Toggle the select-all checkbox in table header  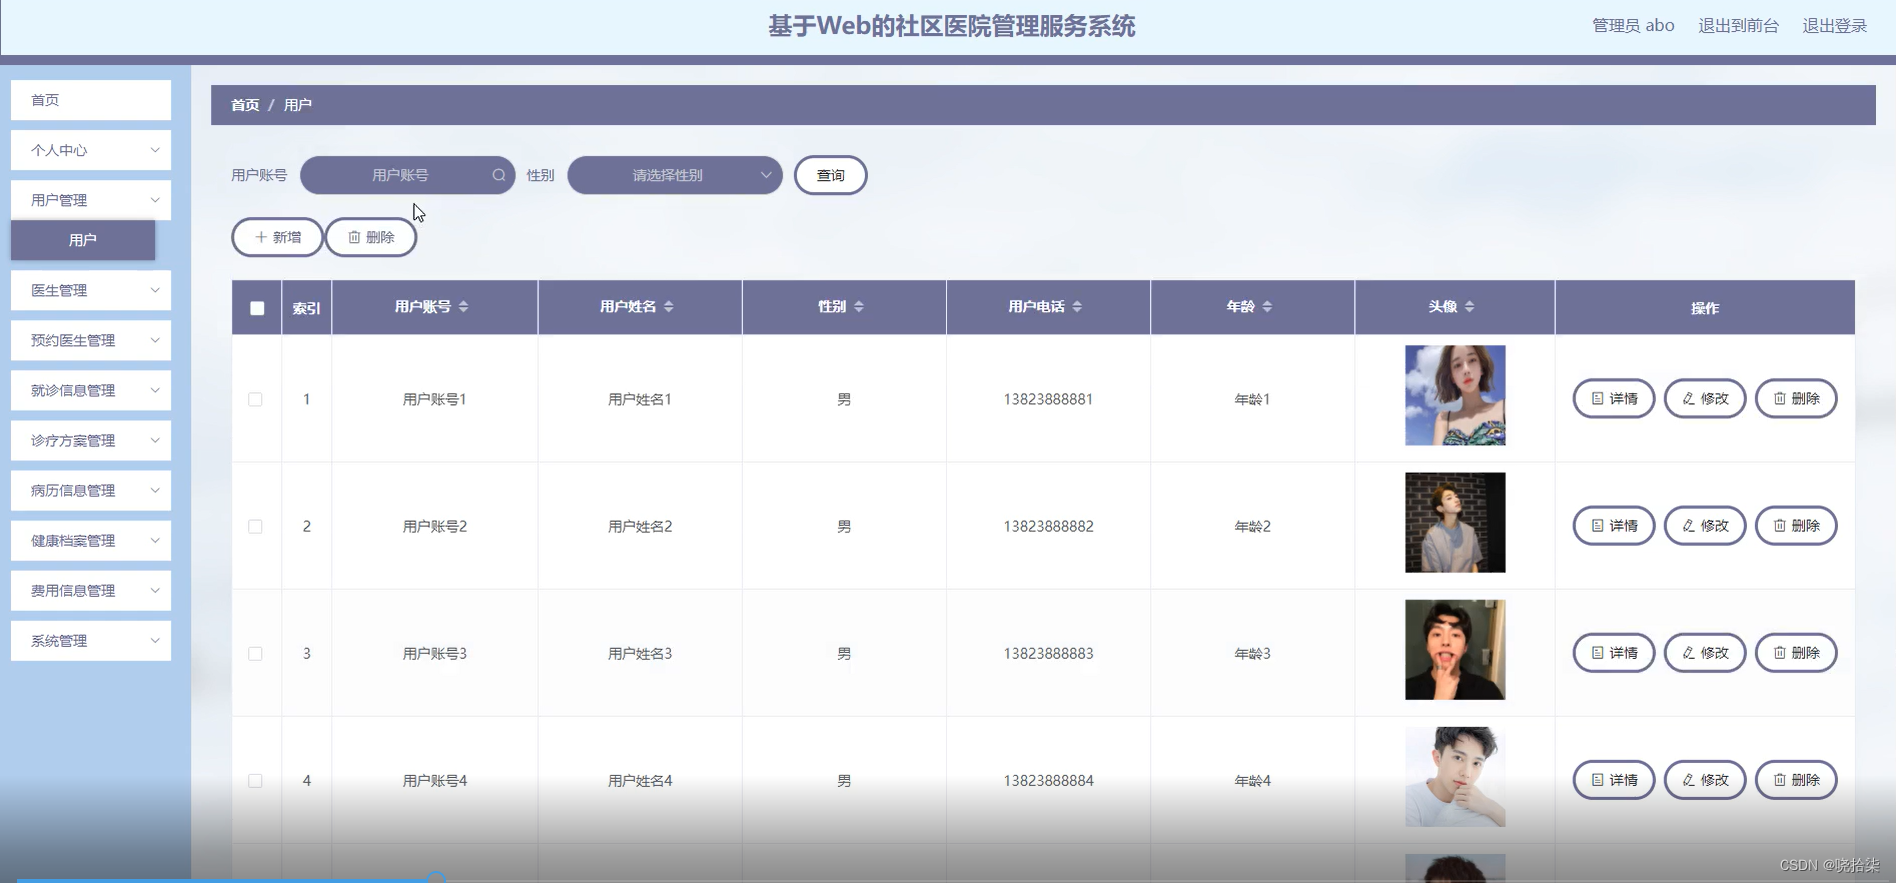pyautogui.click(x=257, y=308)
